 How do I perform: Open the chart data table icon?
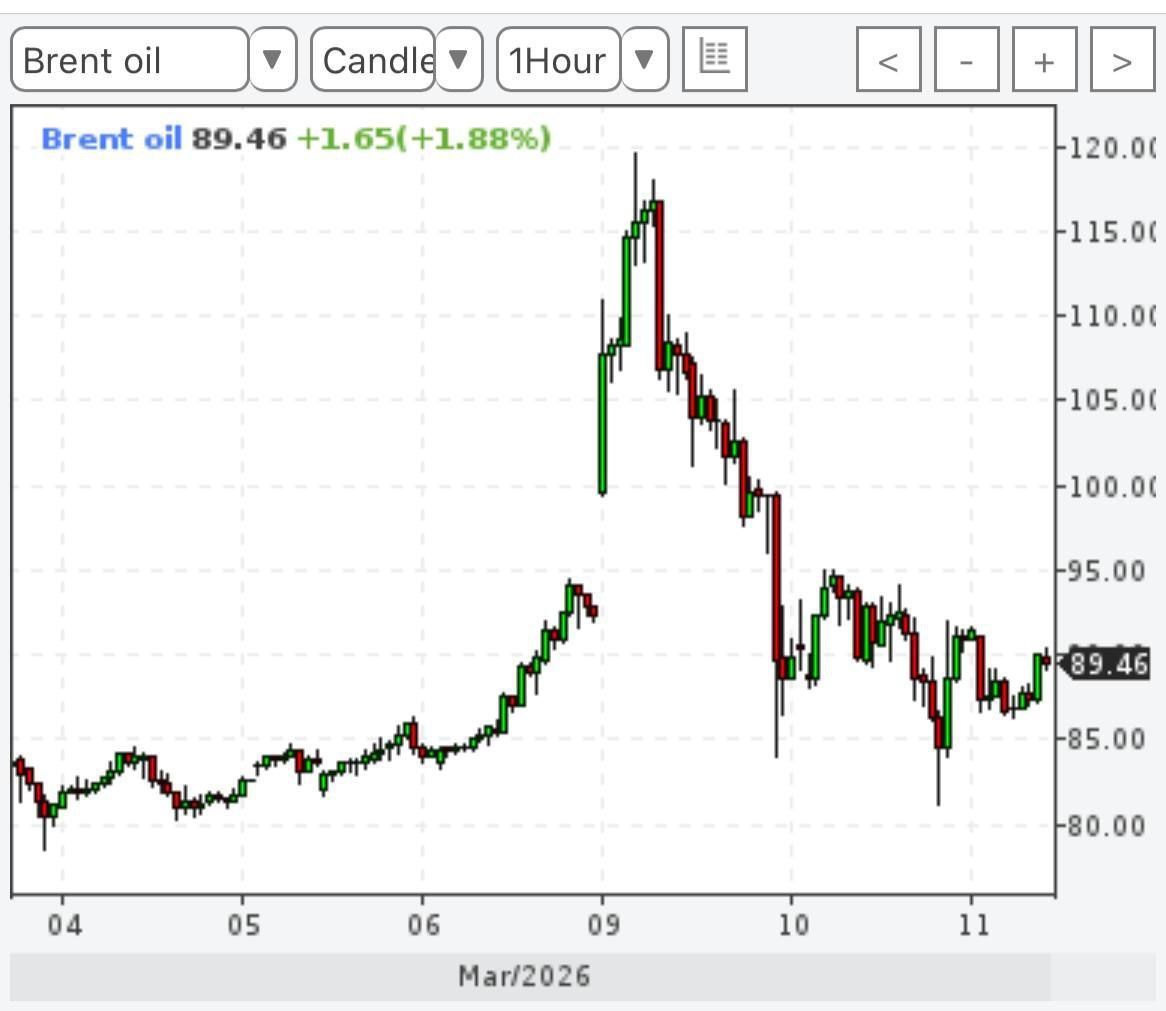pyautogui.click(x=714, y=59)
